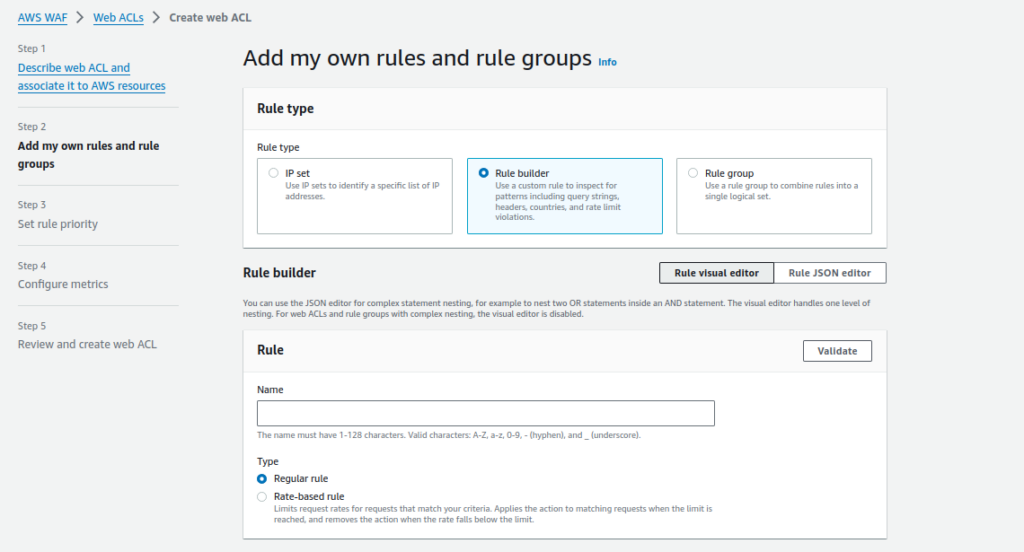Open the Info link beside page heading
Image resolution: width=1024 pixels, height=552 pixels.
(607, 62)
